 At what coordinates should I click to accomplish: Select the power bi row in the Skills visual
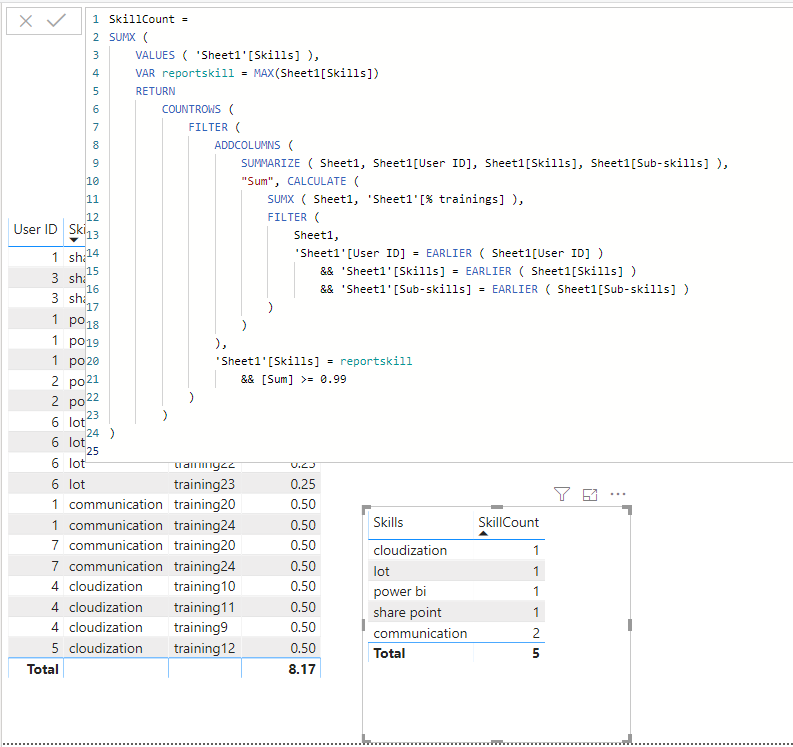click(457, 591)
